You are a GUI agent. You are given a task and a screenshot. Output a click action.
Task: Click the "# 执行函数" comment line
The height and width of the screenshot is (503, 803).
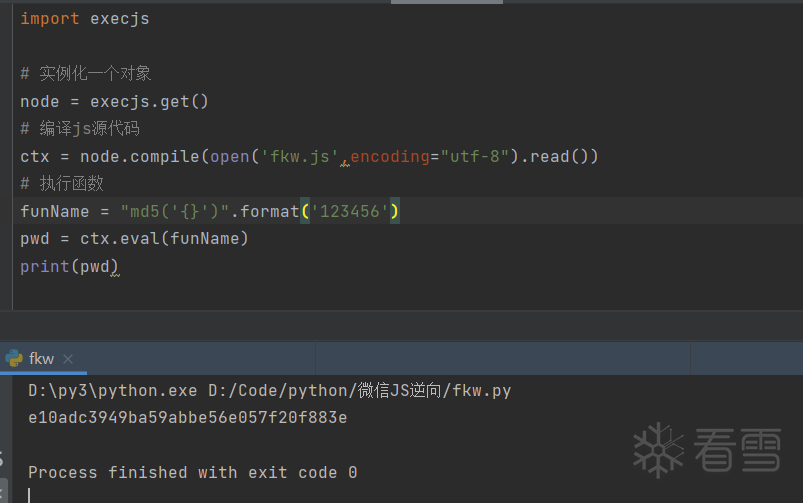[62, 184]
